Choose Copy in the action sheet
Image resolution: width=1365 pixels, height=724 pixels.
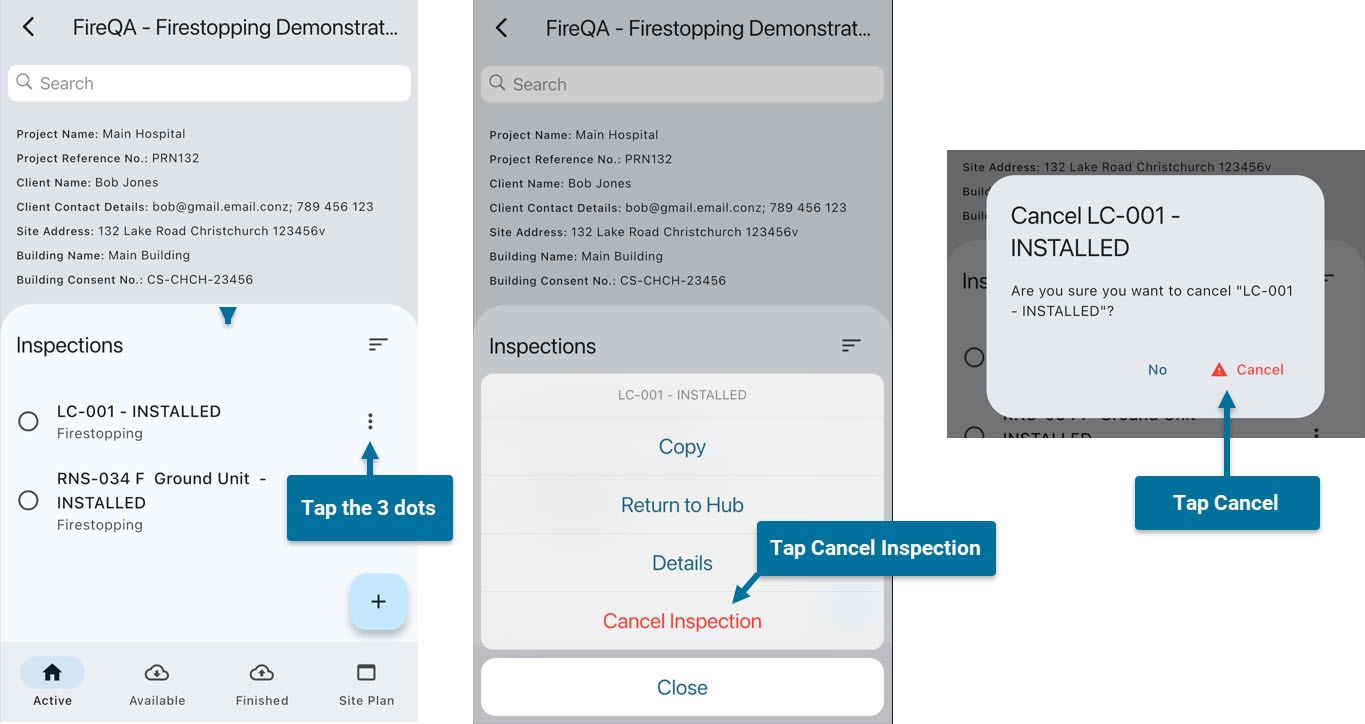tap(682, 447)
